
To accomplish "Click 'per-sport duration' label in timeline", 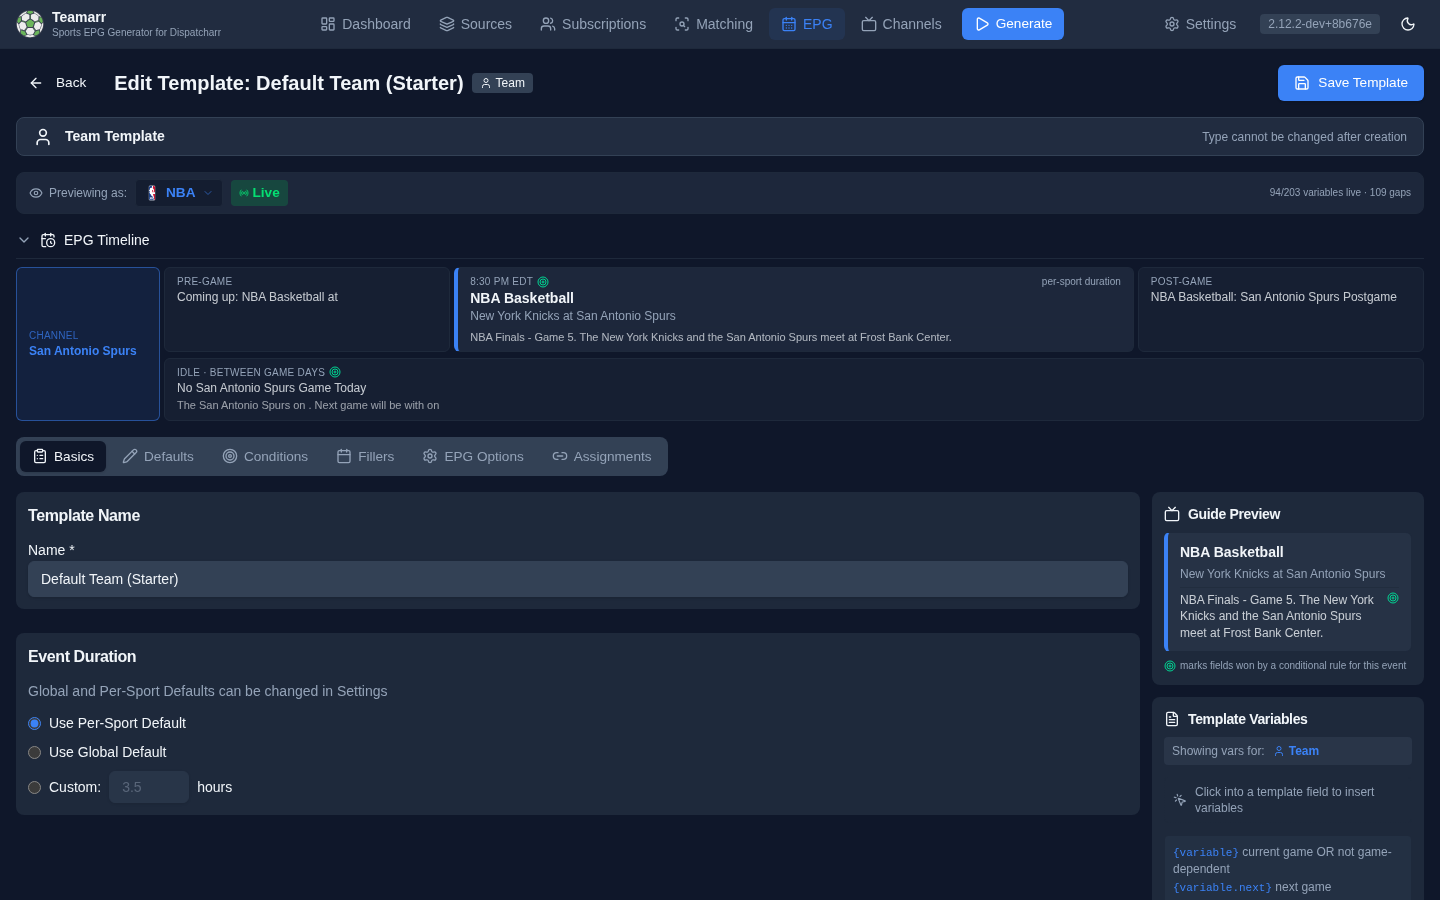I will (1081, 282).
